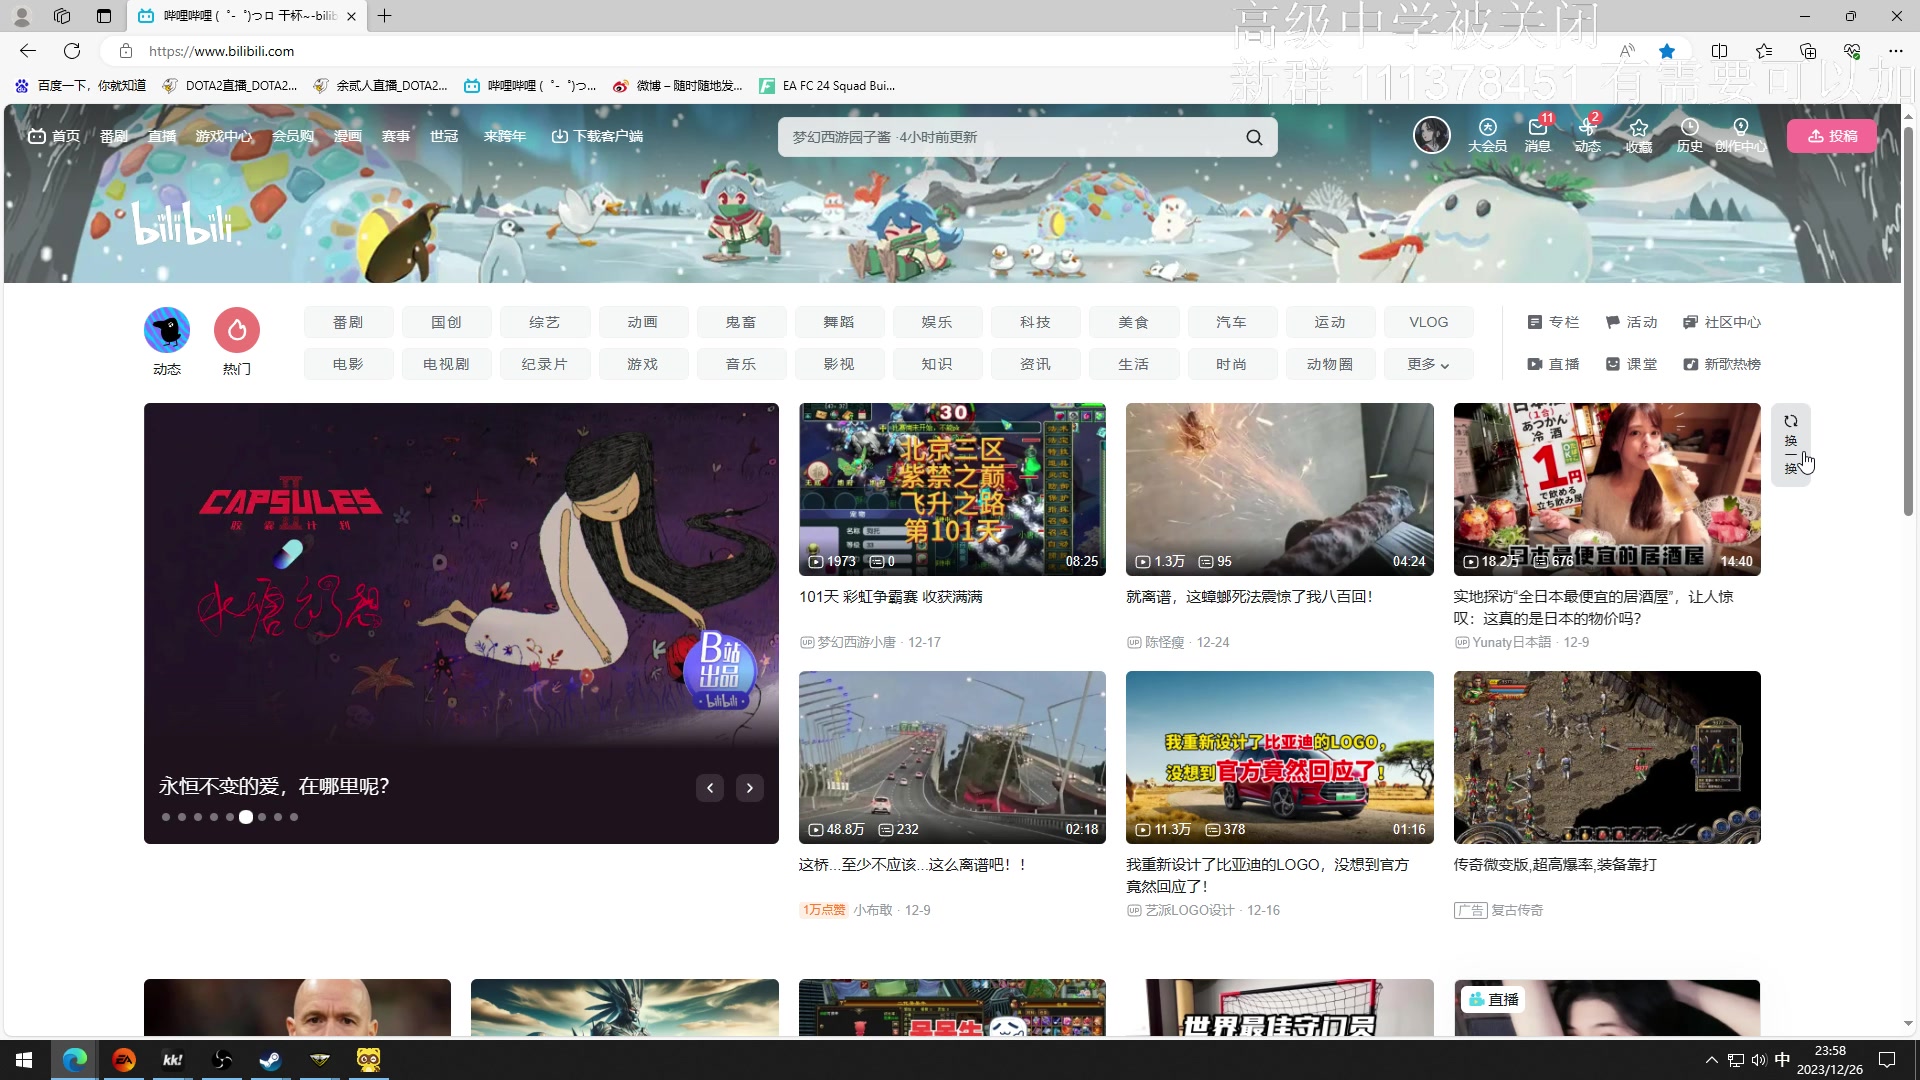Select the 动物圈 category
This screenshot has width=1920, height=1080.
point(1329,364)
